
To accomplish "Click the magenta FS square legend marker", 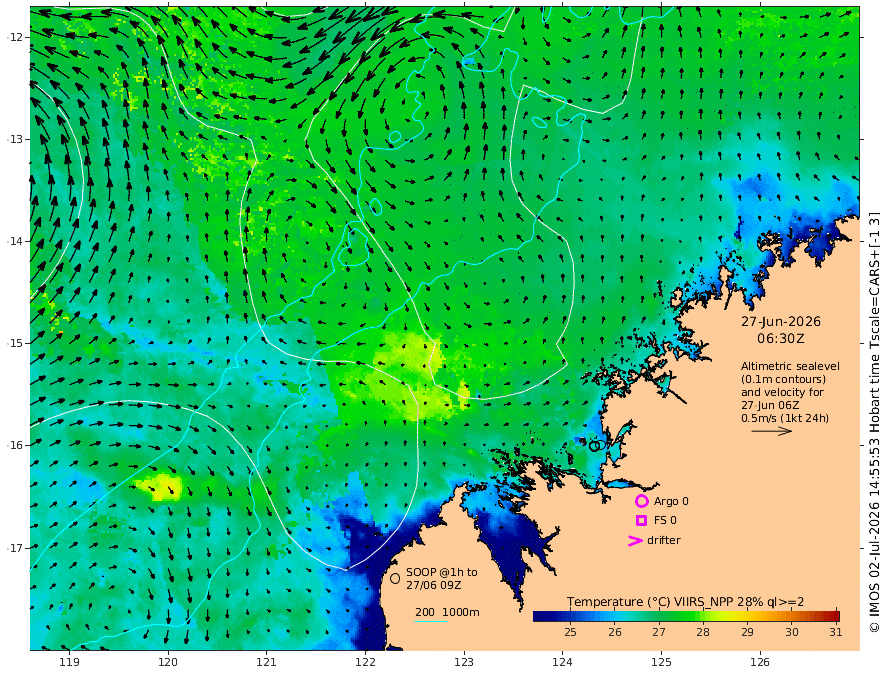I will pyautogui.click(x=641, y=521).
